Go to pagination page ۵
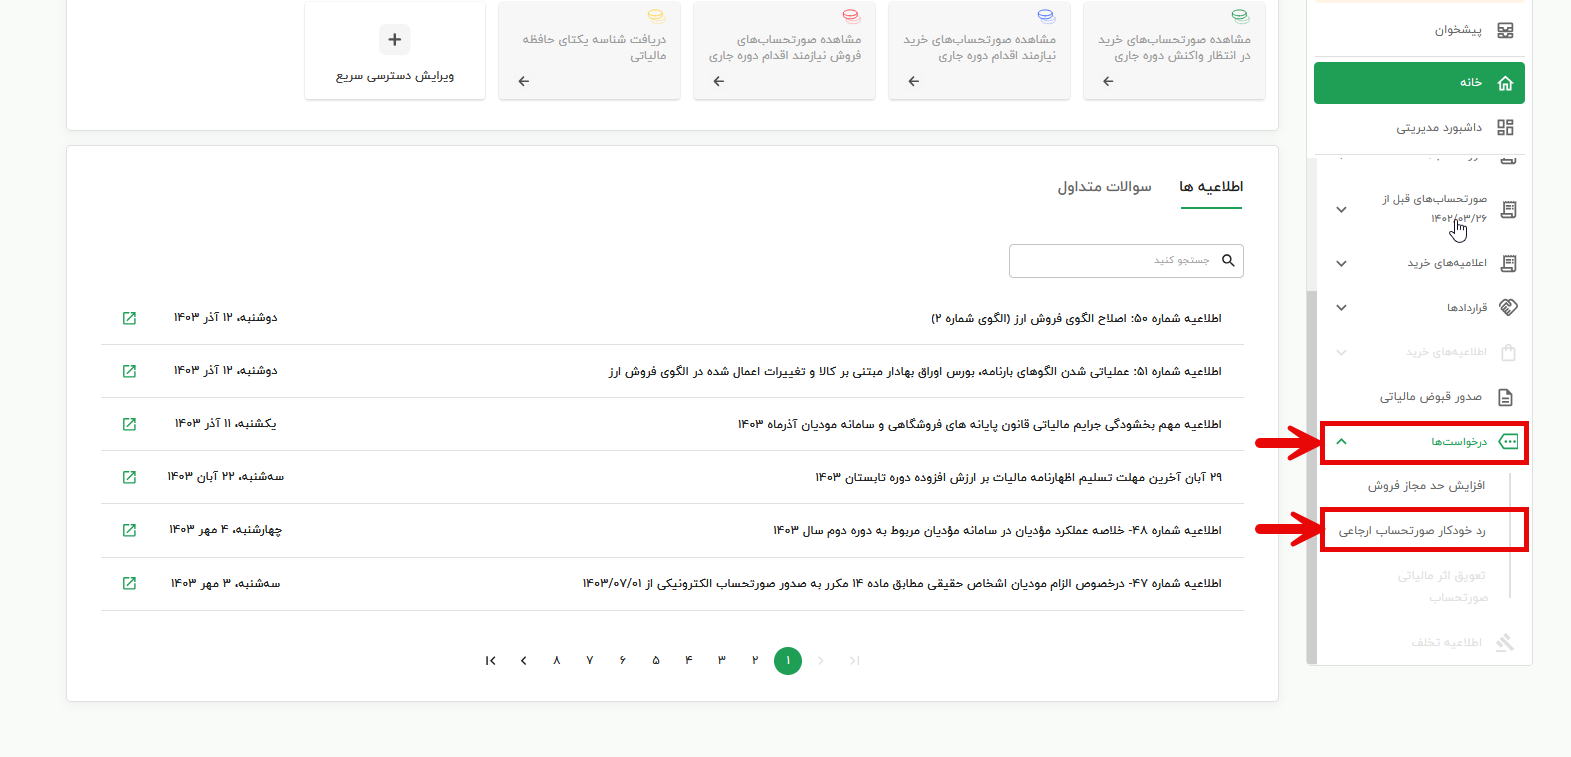The image size is (1571, 757). 656,660
